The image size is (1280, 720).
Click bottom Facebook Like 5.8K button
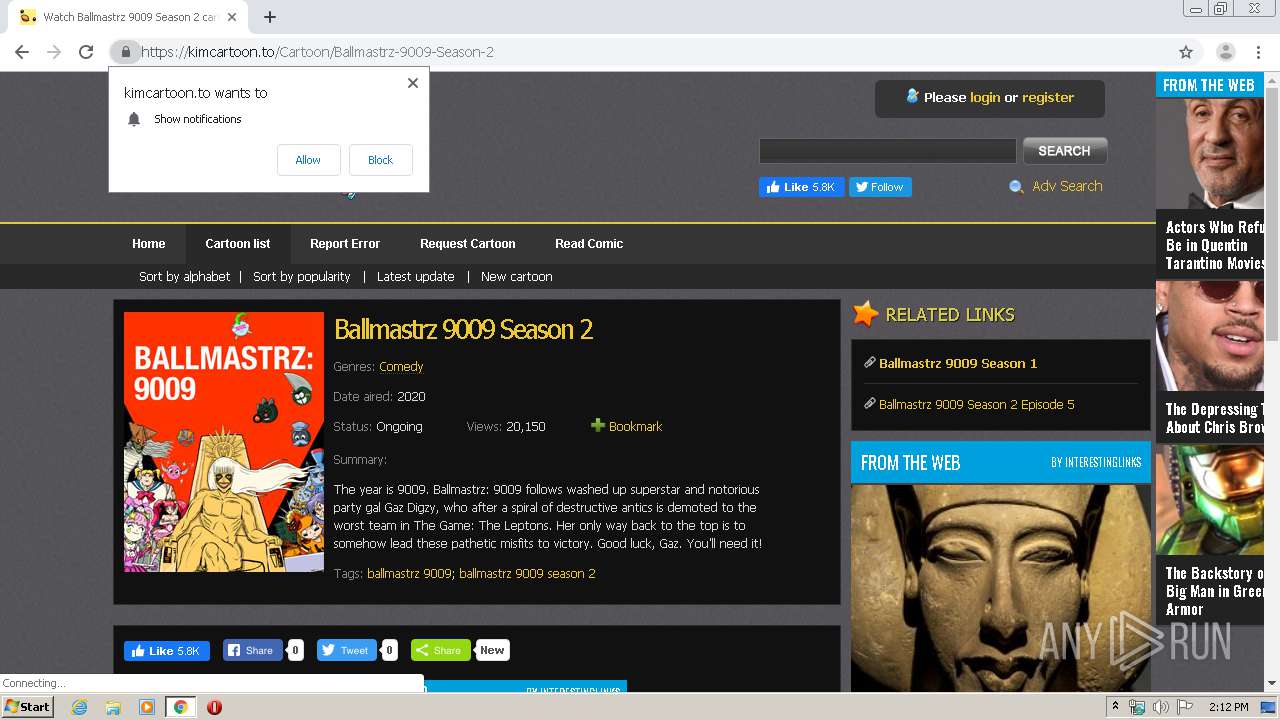[x=167, y=650]
